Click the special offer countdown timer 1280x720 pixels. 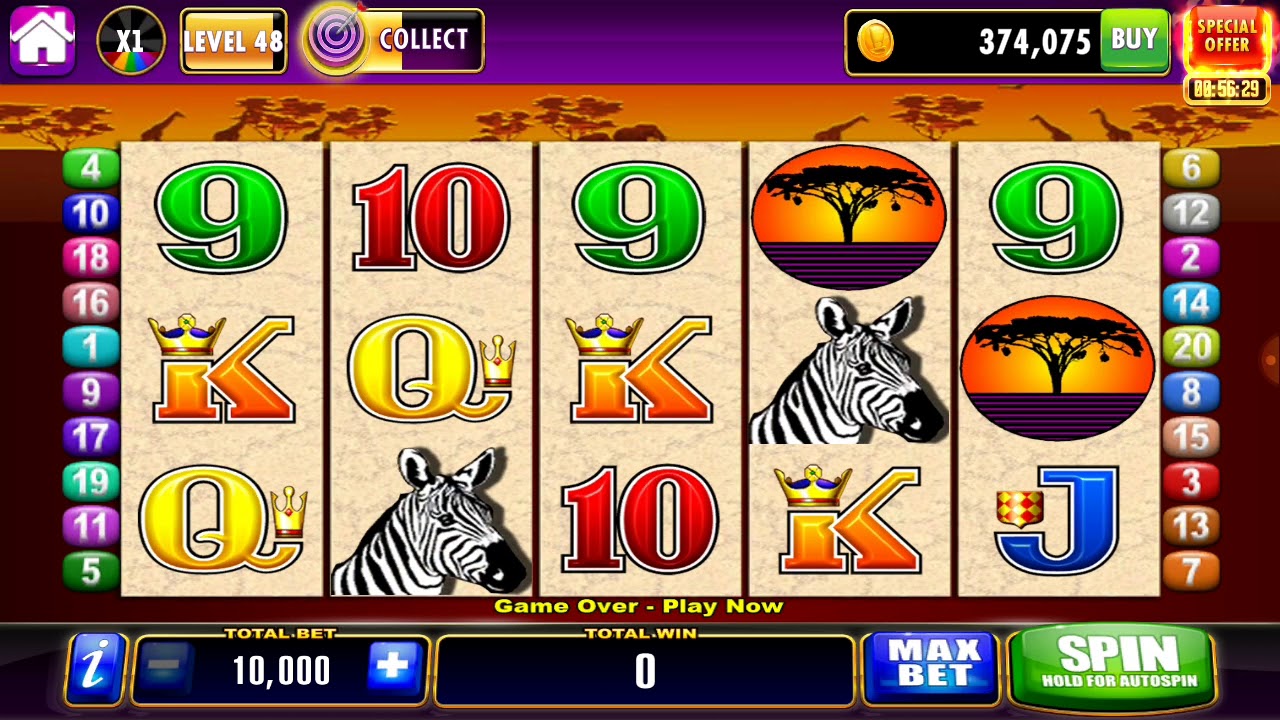(1227, 90)
